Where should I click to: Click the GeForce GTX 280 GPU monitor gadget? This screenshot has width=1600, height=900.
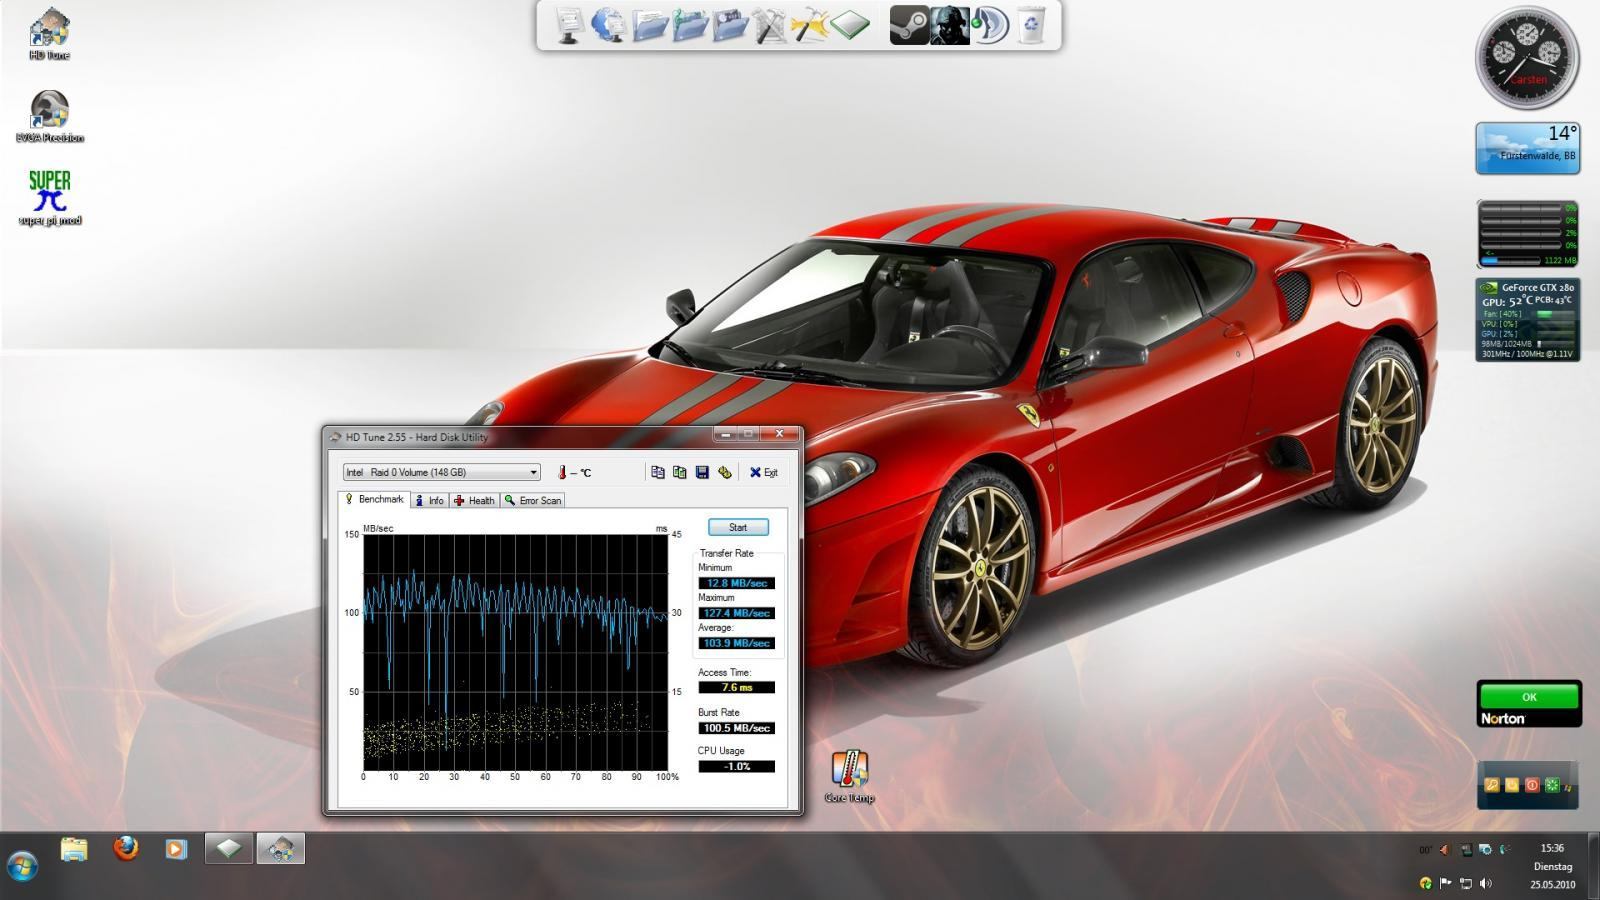1528,320
